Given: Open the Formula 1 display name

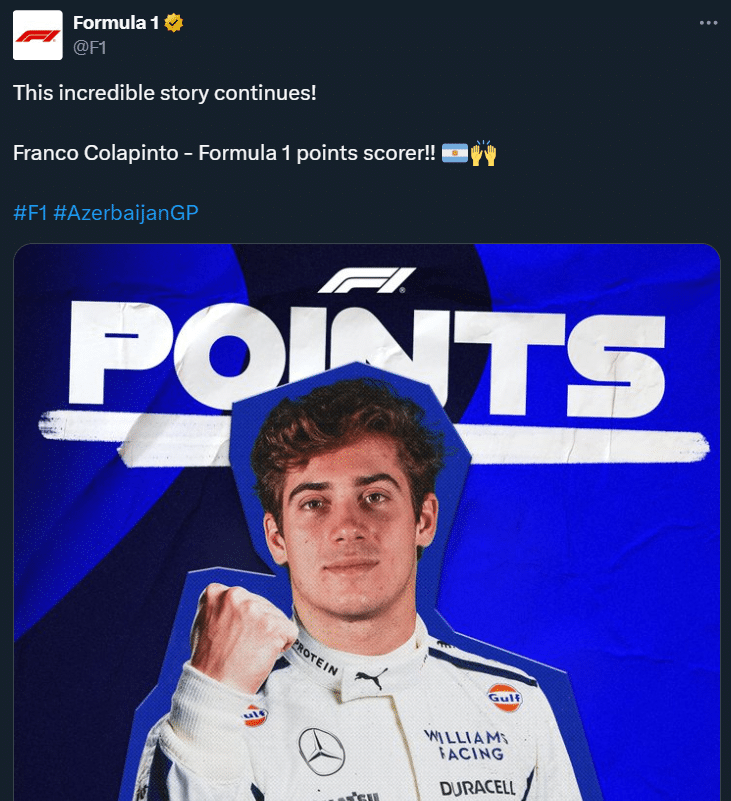Looking at the screenshot, I should (x=115, y=23).
